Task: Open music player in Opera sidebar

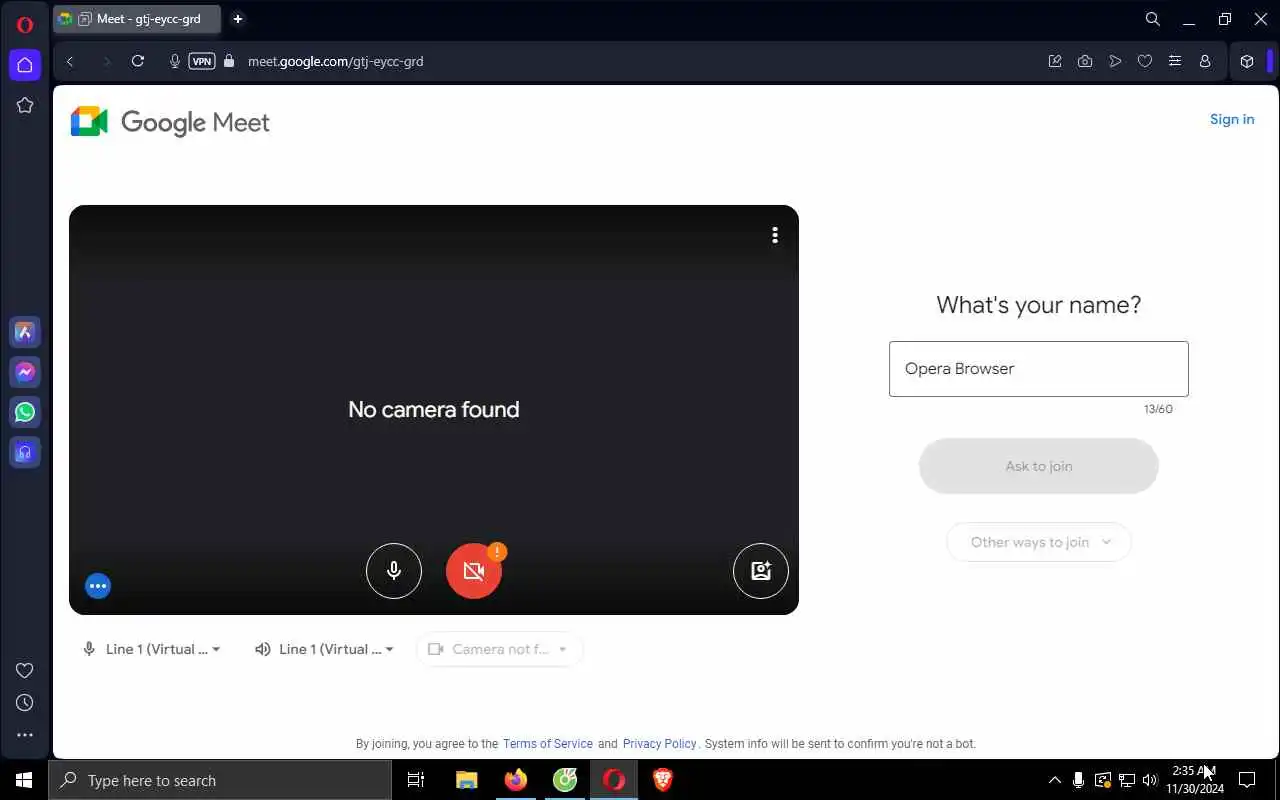Action: [25, 452]
